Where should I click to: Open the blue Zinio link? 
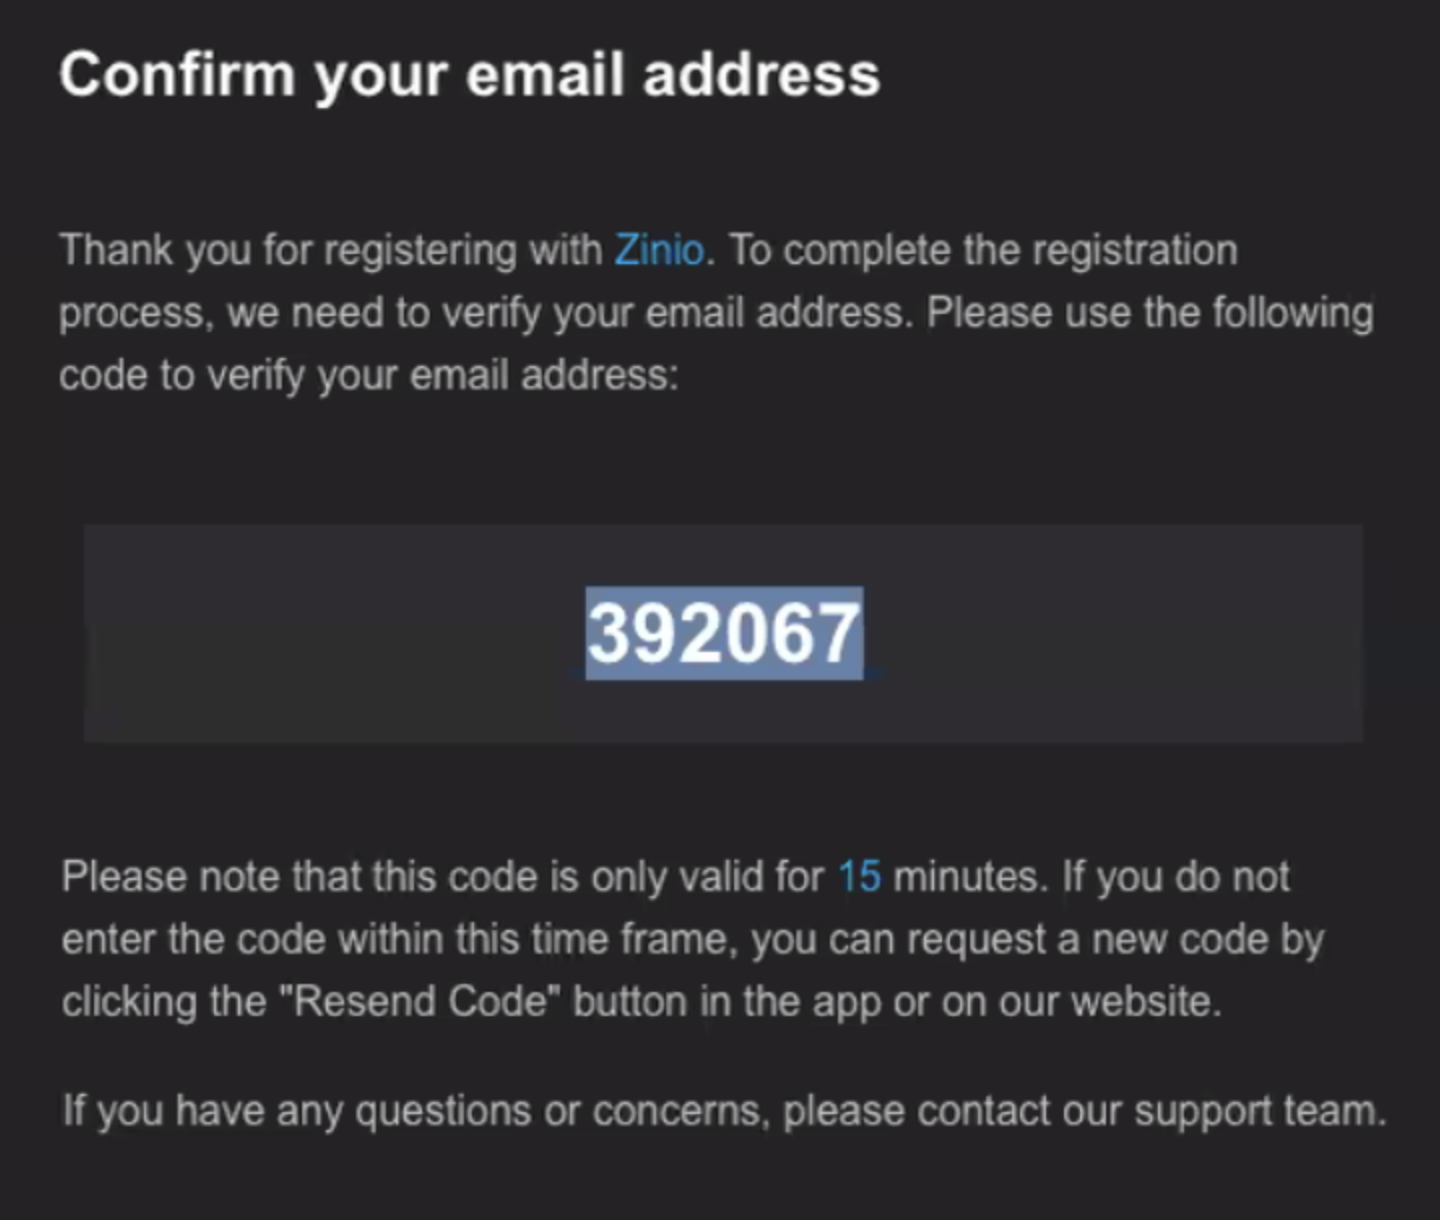coord(659,250)
